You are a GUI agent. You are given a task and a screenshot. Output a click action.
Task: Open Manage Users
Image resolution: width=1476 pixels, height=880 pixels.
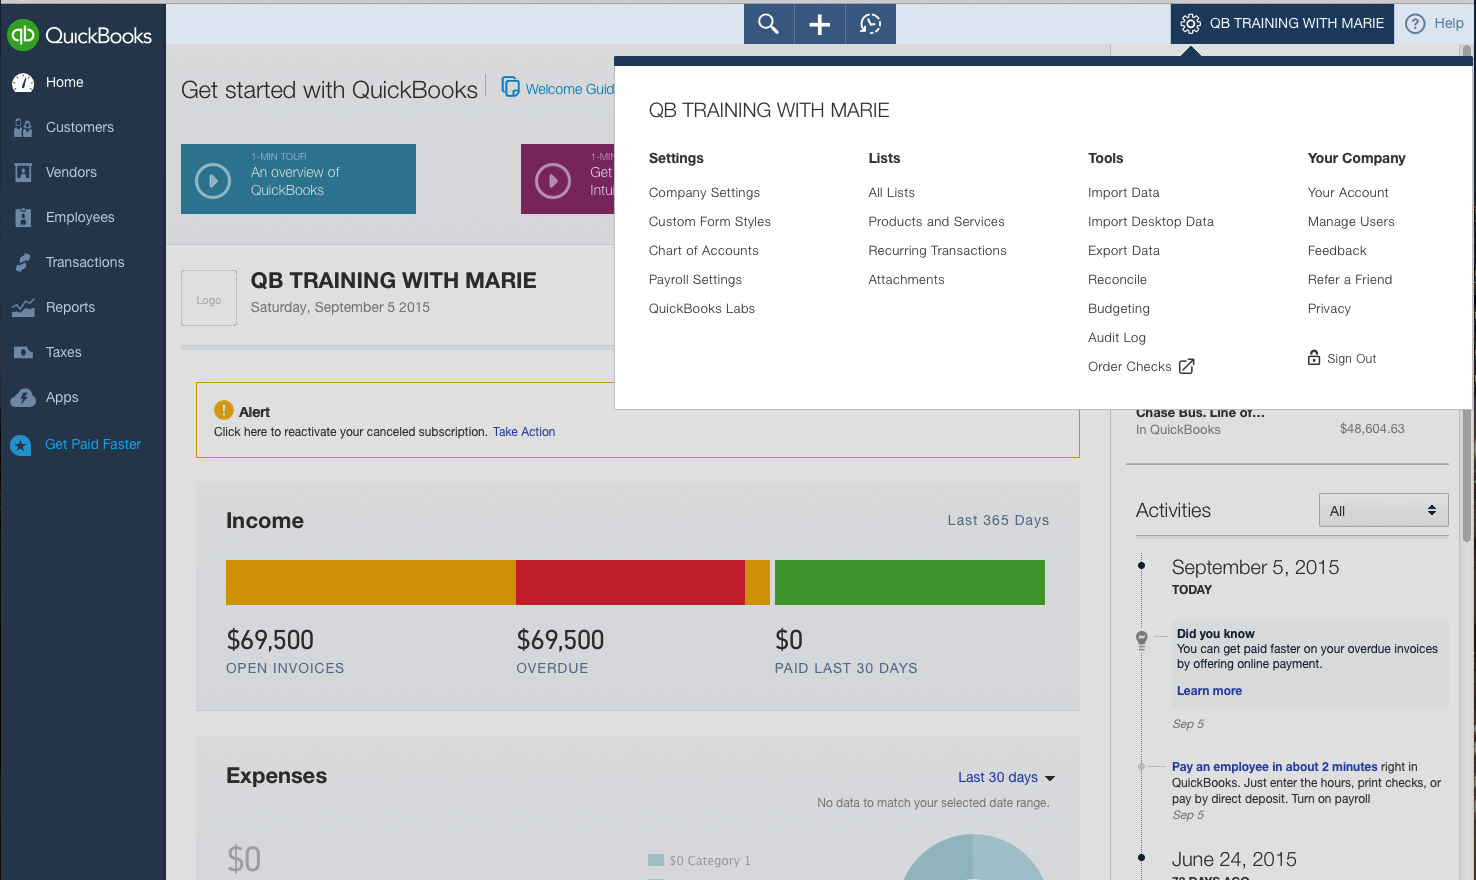click(1351, 222)
